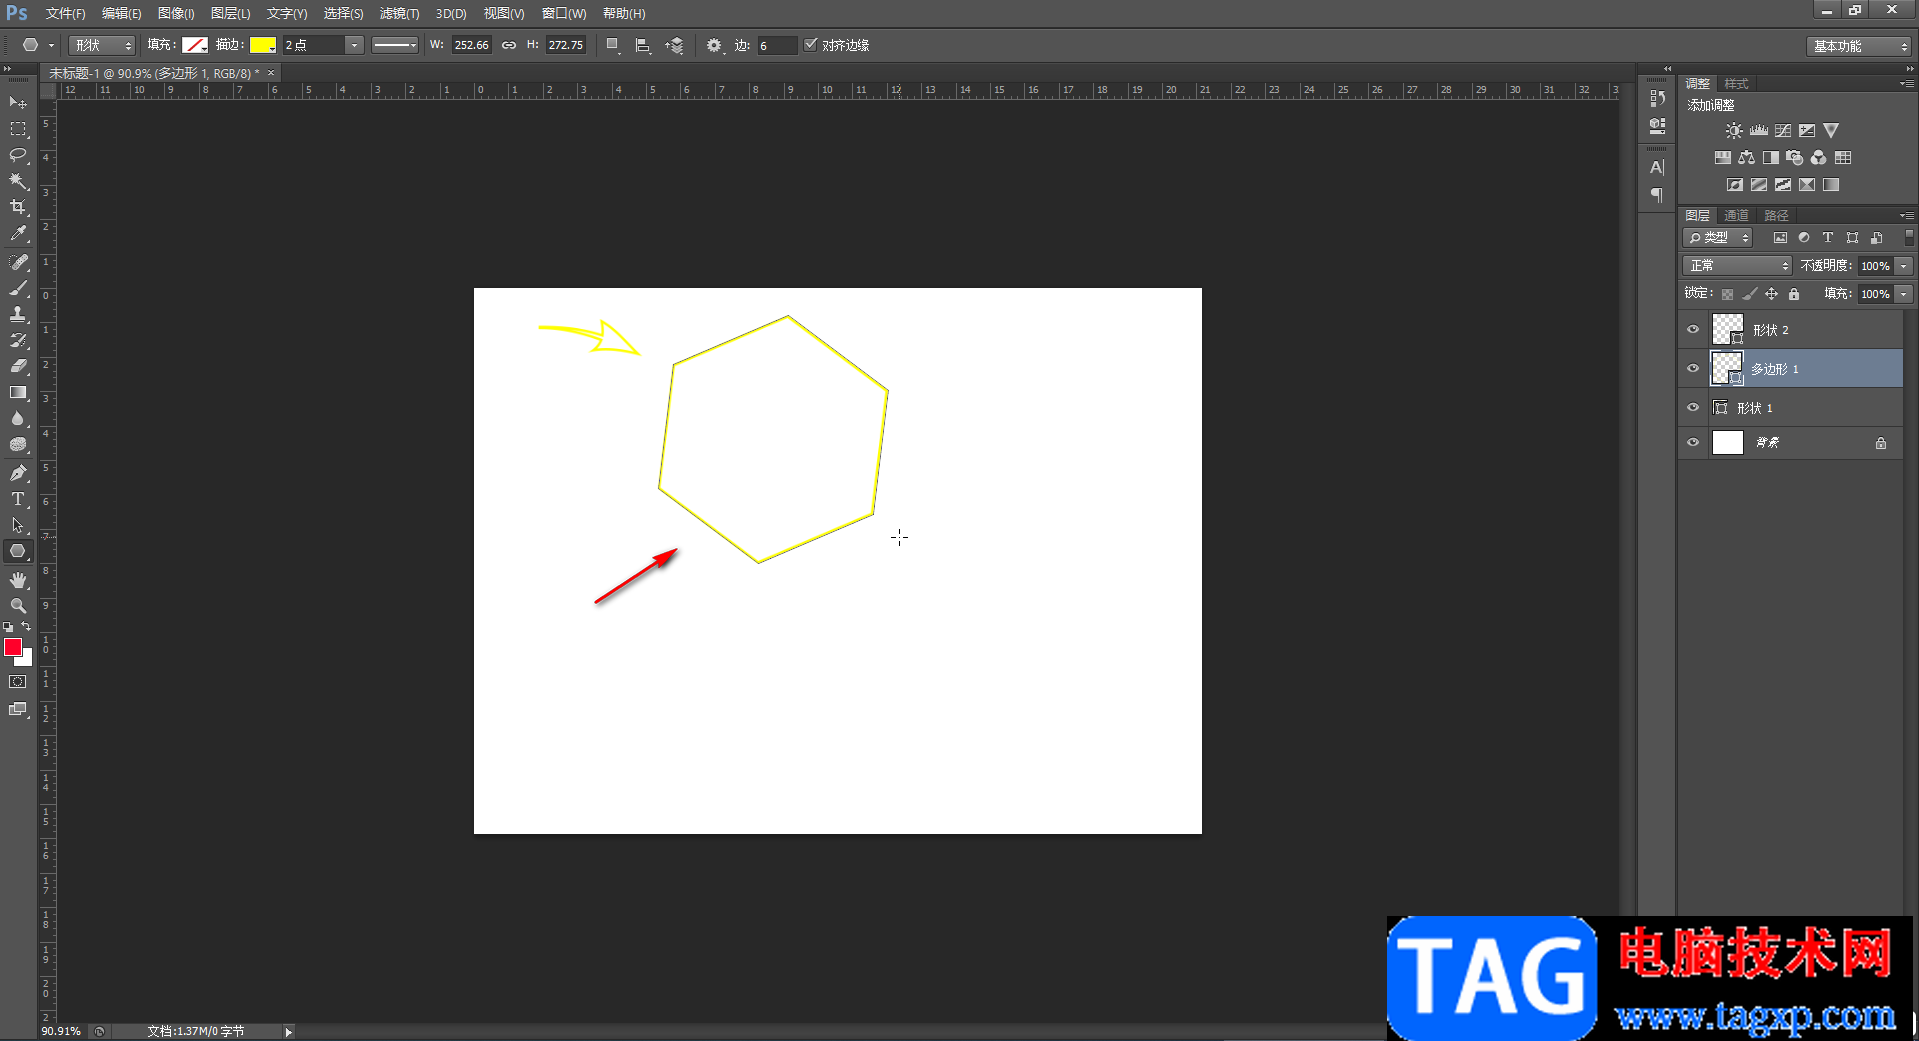Open the 文件(F) menu
This screenshot has height=1041, width=1919.
pos(65,13)
